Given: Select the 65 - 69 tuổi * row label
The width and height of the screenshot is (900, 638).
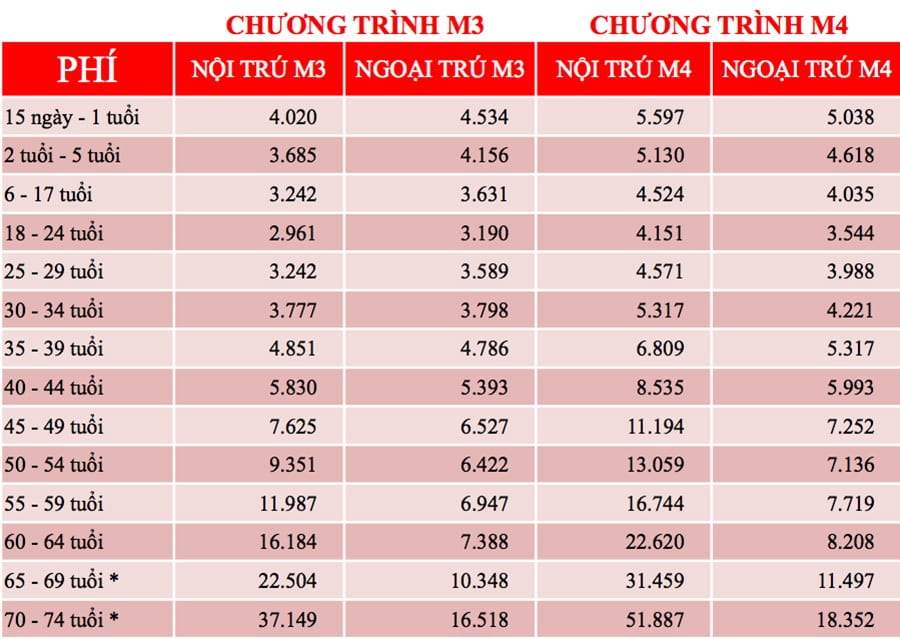Looking at the screenshot, I should (x=61, y=581).
